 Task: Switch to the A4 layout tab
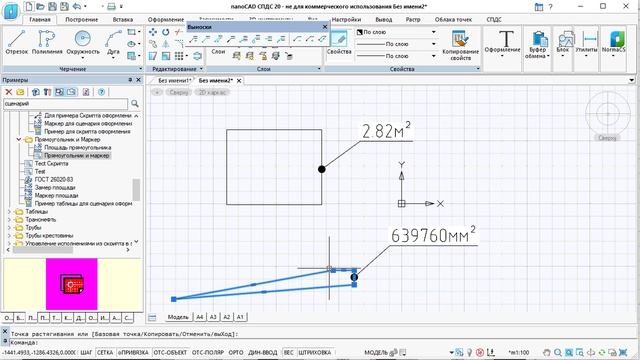[x=200, y=317]
